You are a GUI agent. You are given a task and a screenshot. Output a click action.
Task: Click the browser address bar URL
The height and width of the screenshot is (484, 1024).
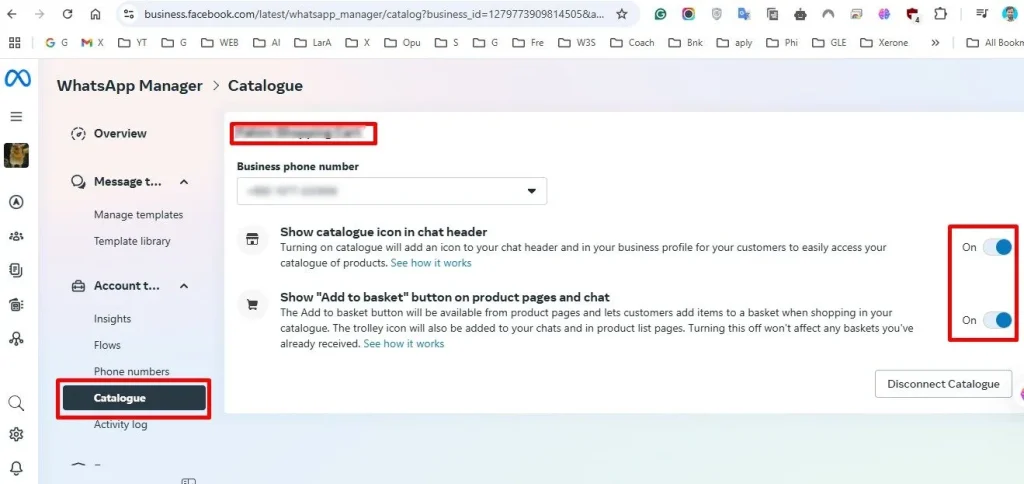(x=374, y=14)
